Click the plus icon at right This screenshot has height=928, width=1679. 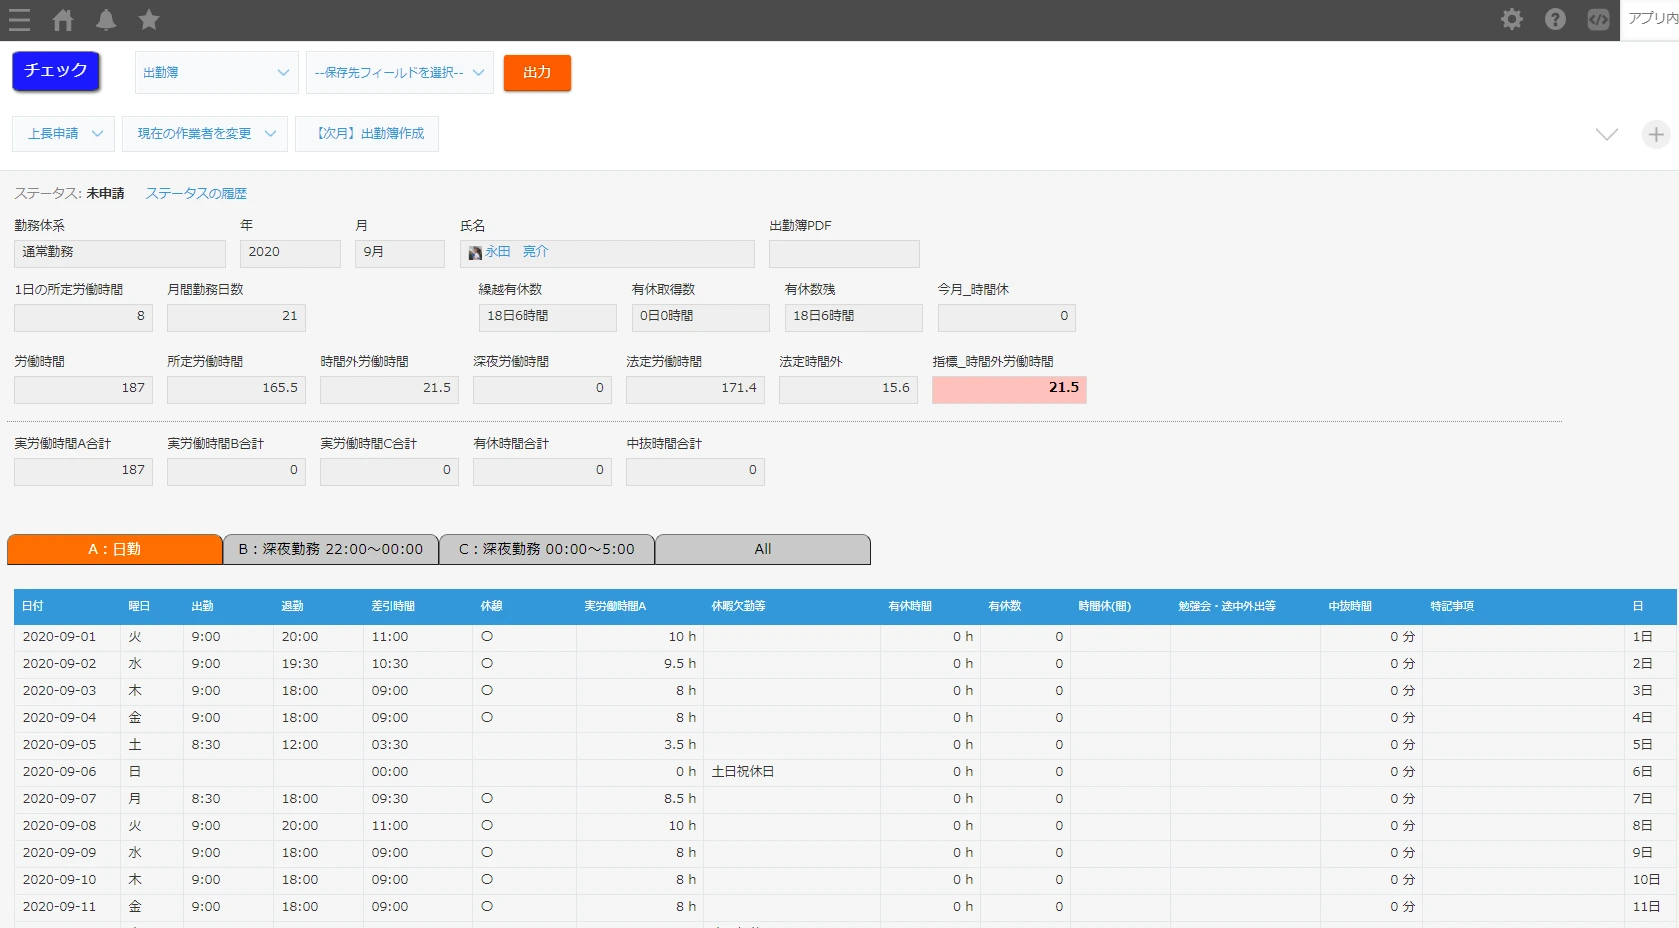tap(1656, 134)
